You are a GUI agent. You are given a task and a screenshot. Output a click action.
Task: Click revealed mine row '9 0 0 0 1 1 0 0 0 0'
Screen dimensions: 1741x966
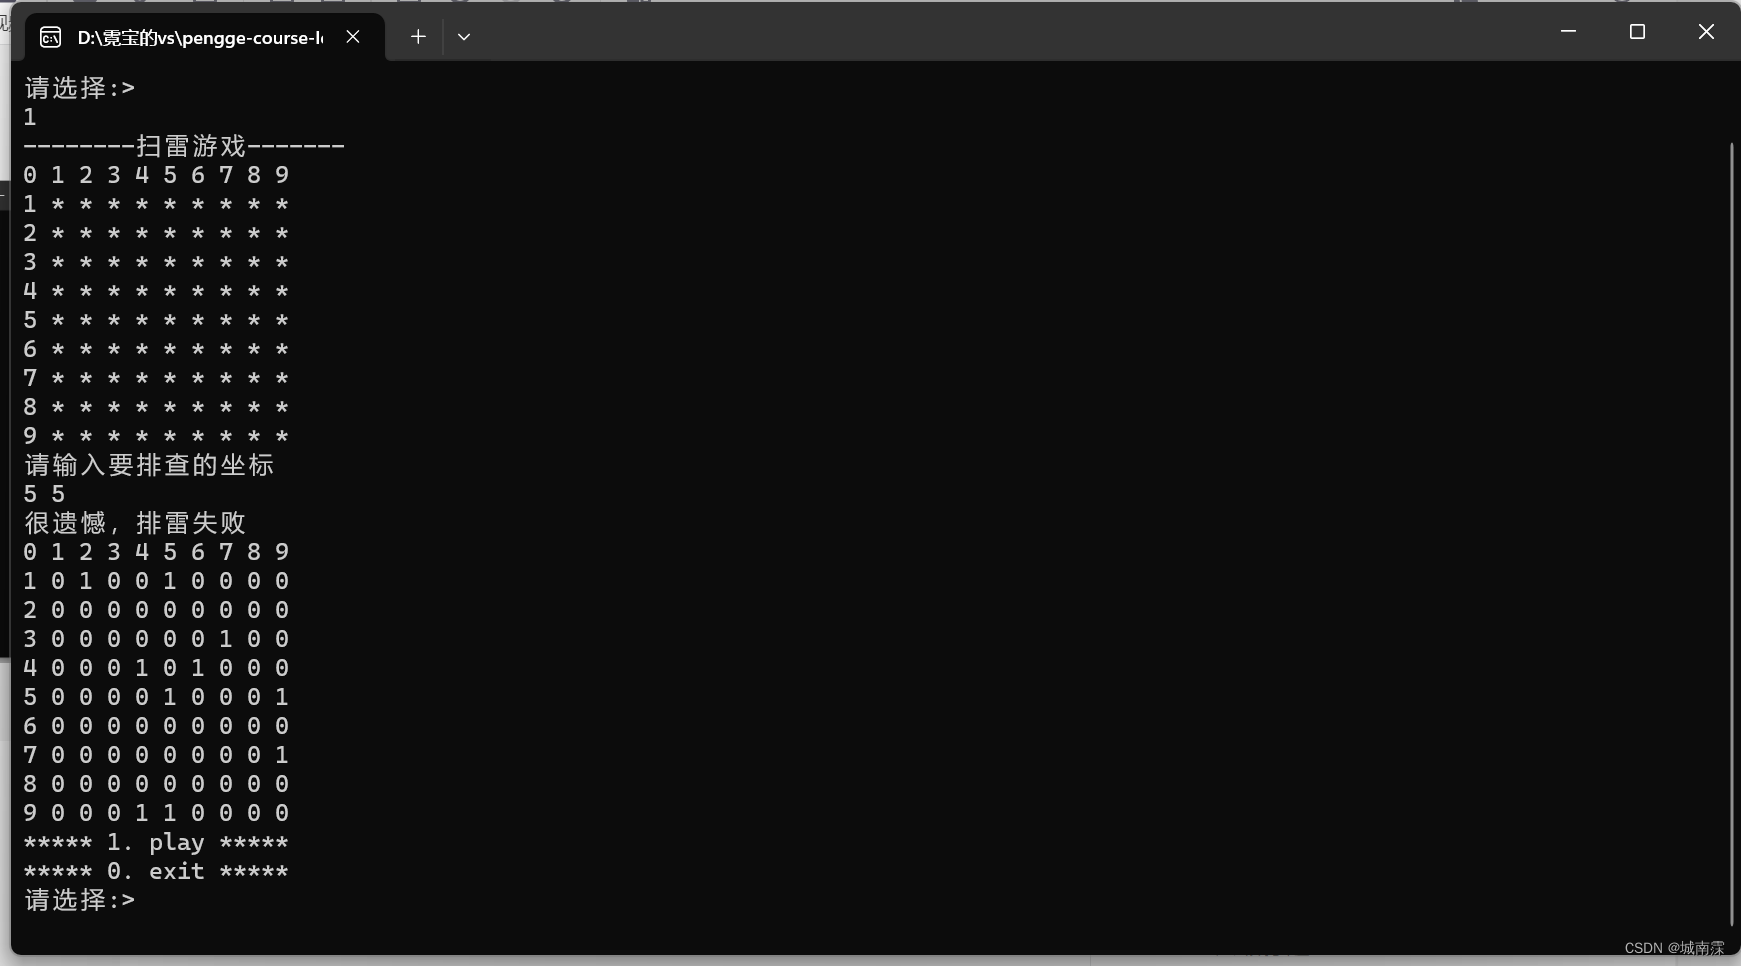[156, 813]
